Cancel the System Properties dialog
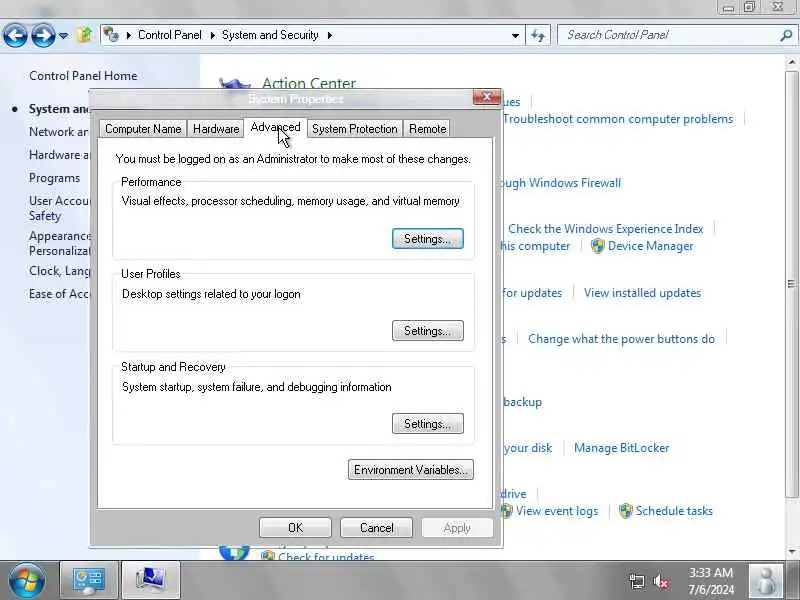The width and height of the screenshot is (800, 600). click(377, 528)
